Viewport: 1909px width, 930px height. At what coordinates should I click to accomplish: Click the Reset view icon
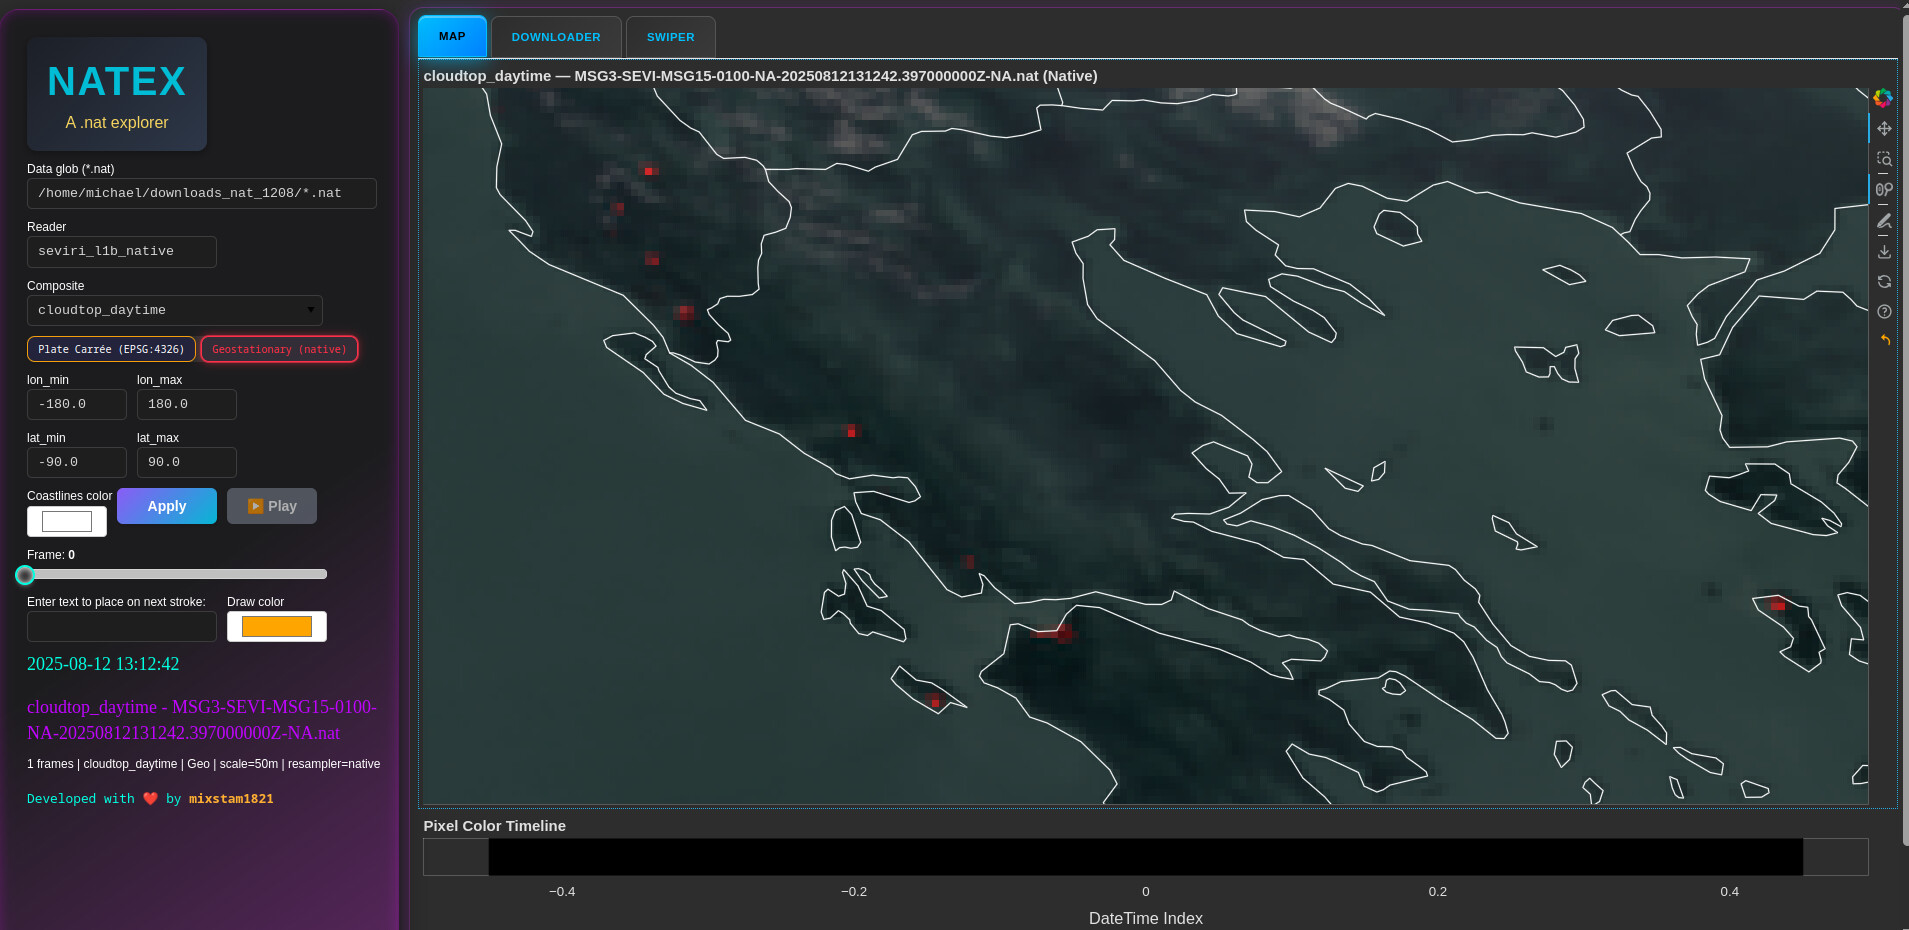1884,282
